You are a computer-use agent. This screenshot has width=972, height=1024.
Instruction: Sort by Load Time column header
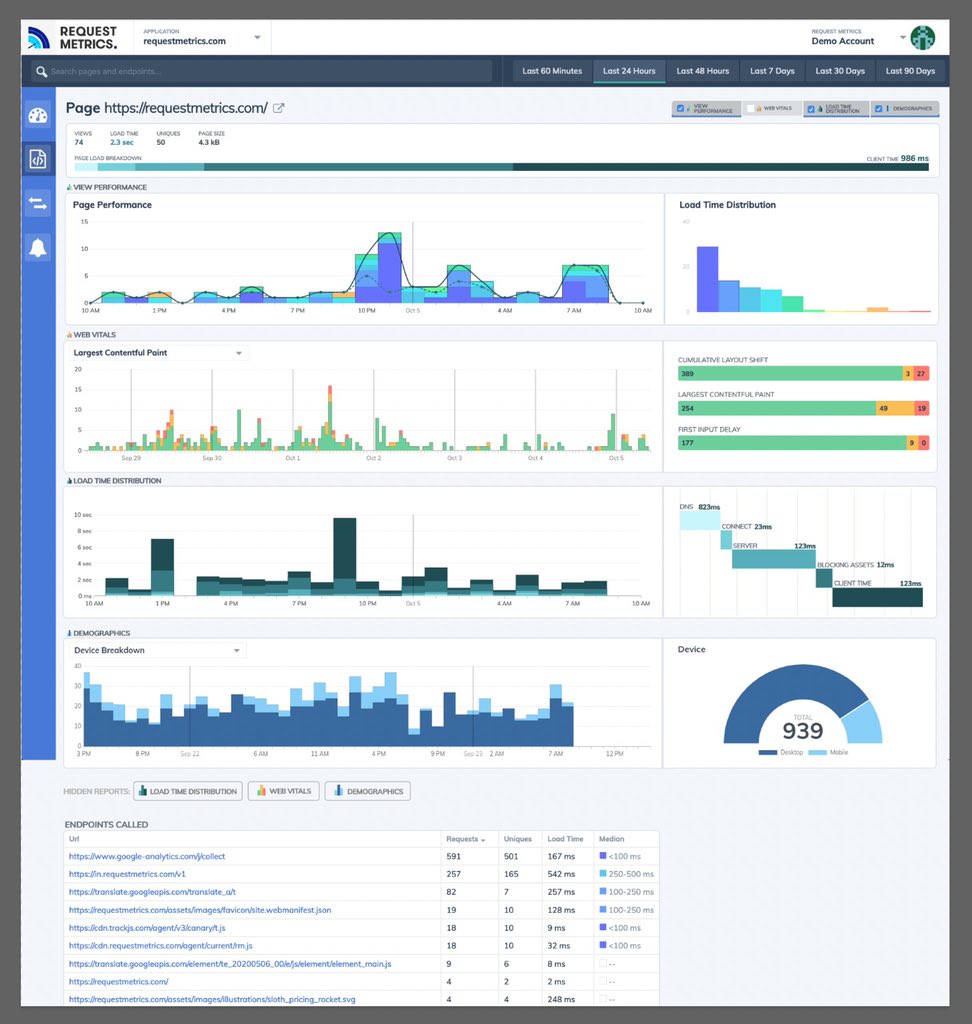(565, 839)
